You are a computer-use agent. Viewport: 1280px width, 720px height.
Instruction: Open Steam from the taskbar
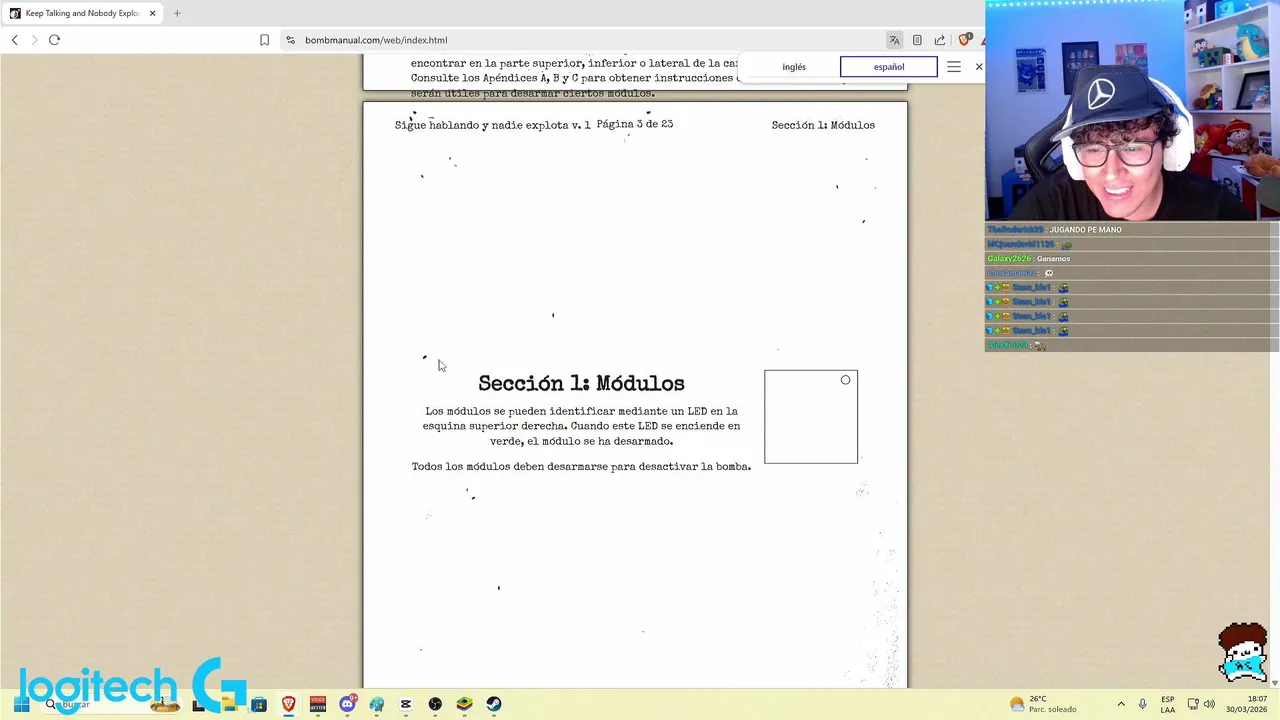[494, 704]
